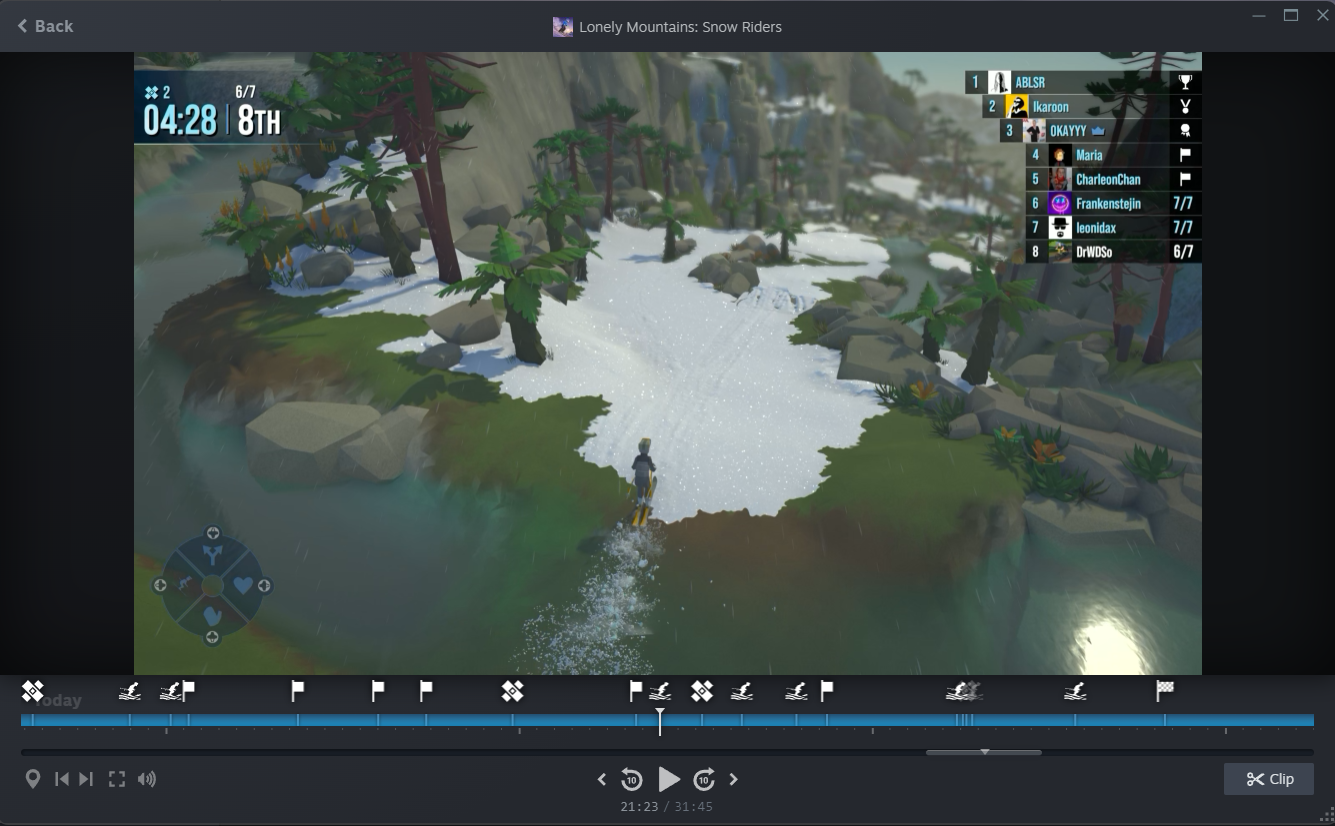This screenshot has width=1335, height=826.
Task: Add a marker with the pin icon
Action: pyautogui.click(x=33, y=779)
